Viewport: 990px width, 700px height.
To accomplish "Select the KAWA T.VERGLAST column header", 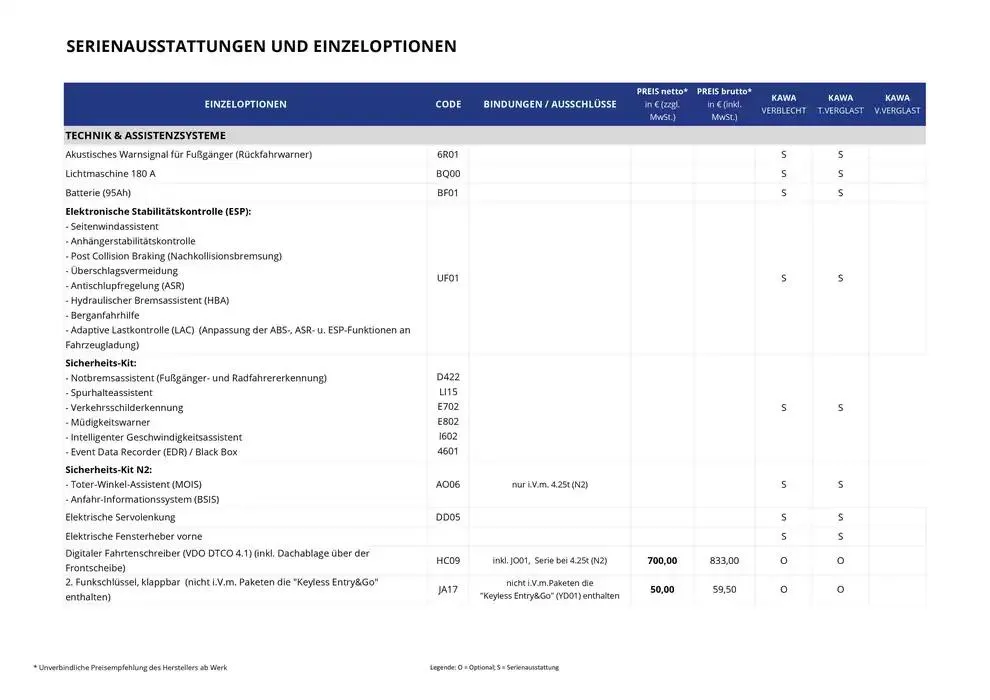I will pos(840,104).
